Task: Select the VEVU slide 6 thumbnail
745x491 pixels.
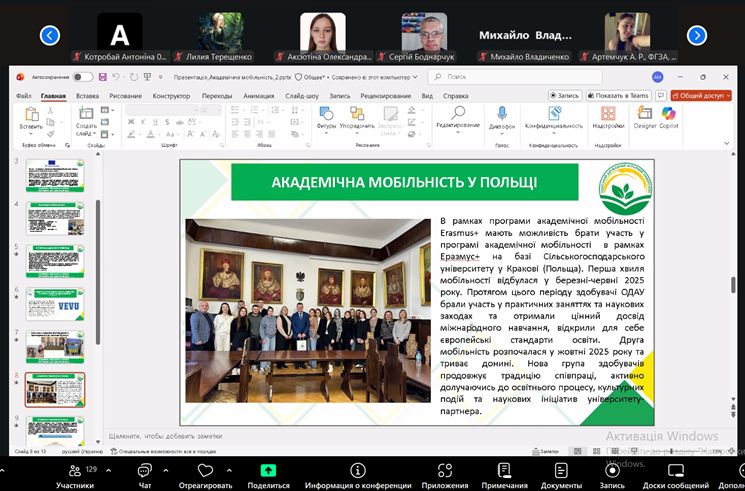Action: coord(55,304)
